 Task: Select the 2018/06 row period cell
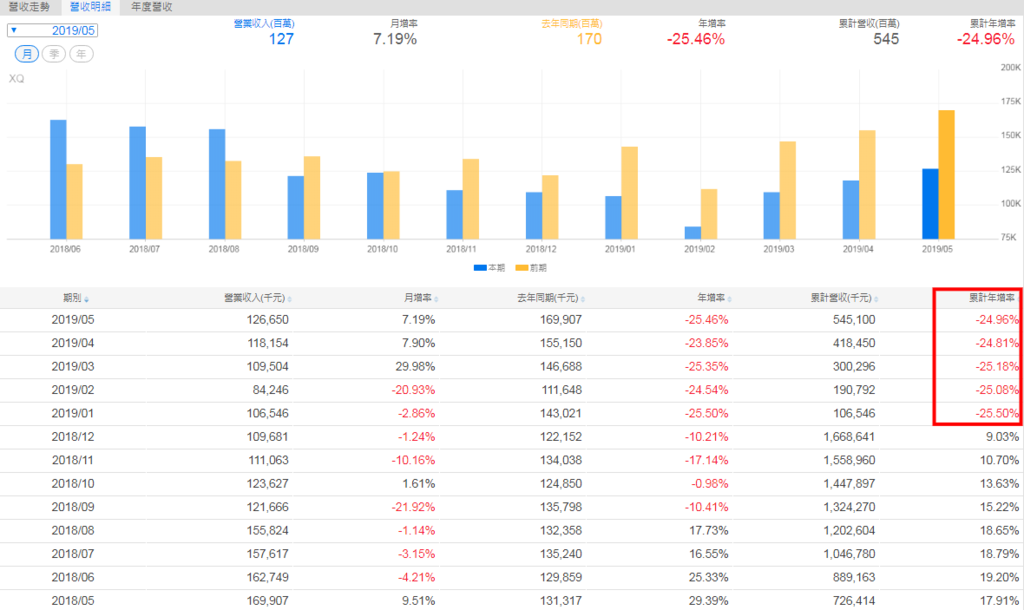click(72, 578)
